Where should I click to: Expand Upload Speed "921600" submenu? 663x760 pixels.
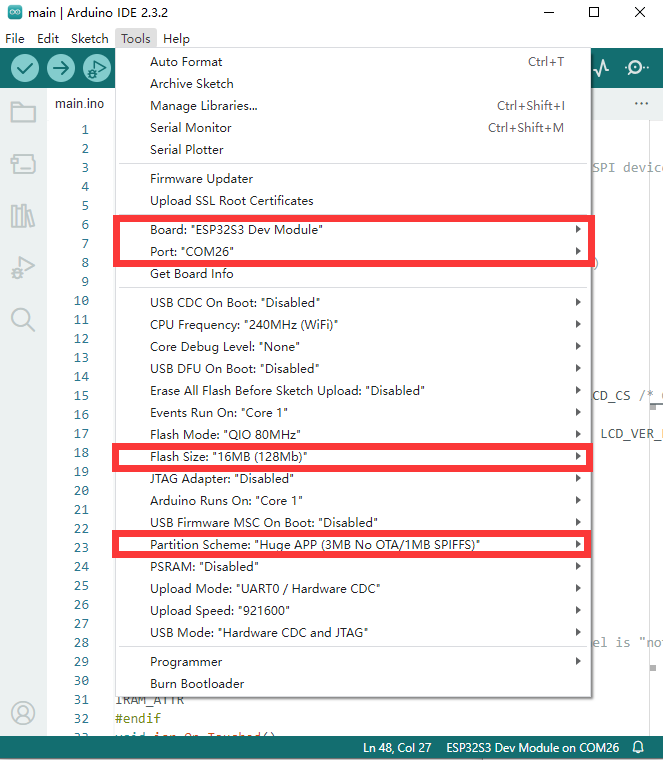click(x=353, y=610)
